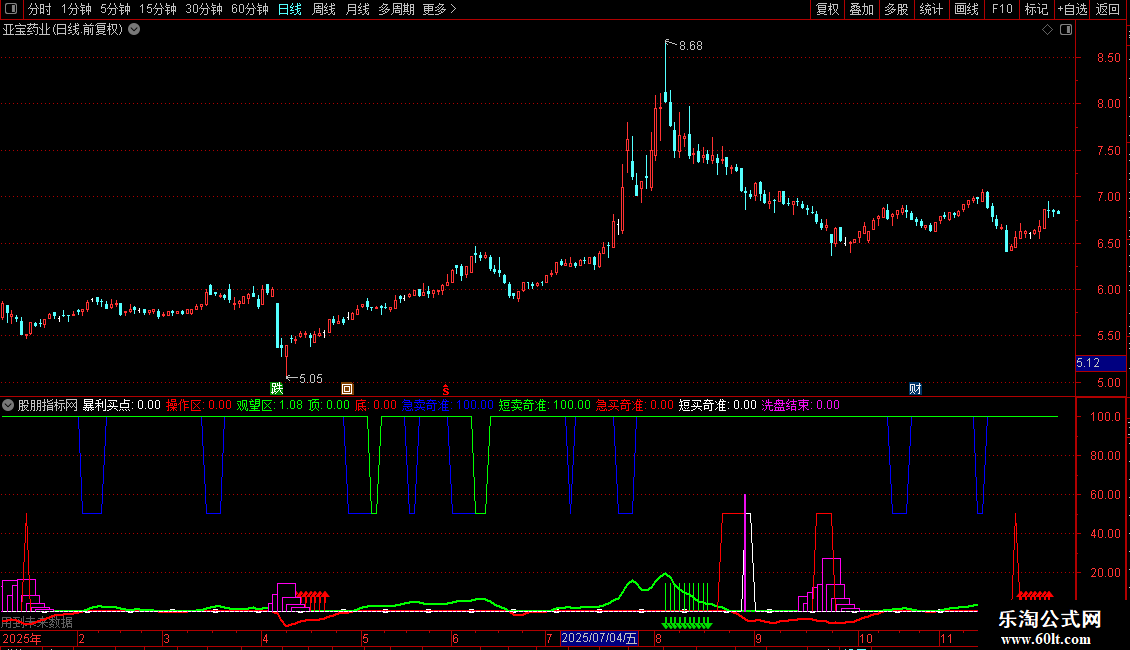Click the 5.05 low price label
The width and height of the screenshot is (1130, 650).
(x=311, y=378)
